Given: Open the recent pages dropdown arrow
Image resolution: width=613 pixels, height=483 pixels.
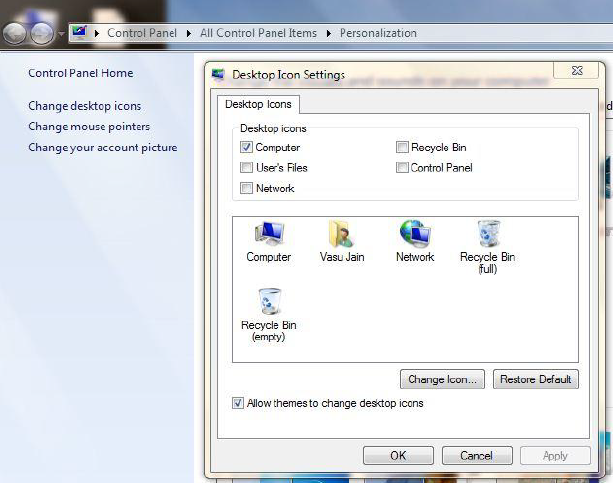Looking at the screenshot, I should coord(61,34).
